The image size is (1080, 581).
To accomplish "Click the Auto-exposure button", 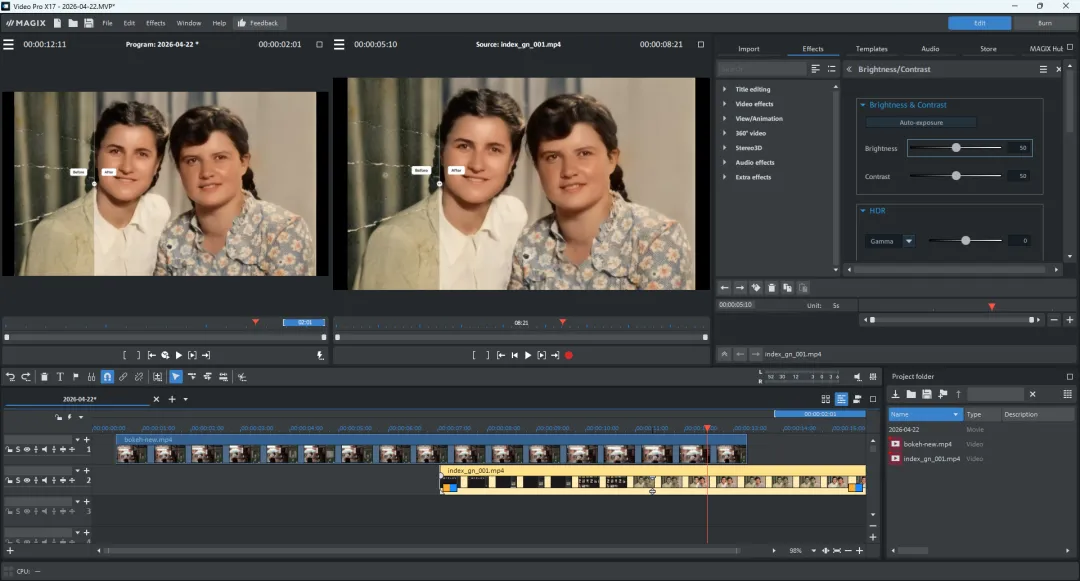I will [x=920, y=123].
